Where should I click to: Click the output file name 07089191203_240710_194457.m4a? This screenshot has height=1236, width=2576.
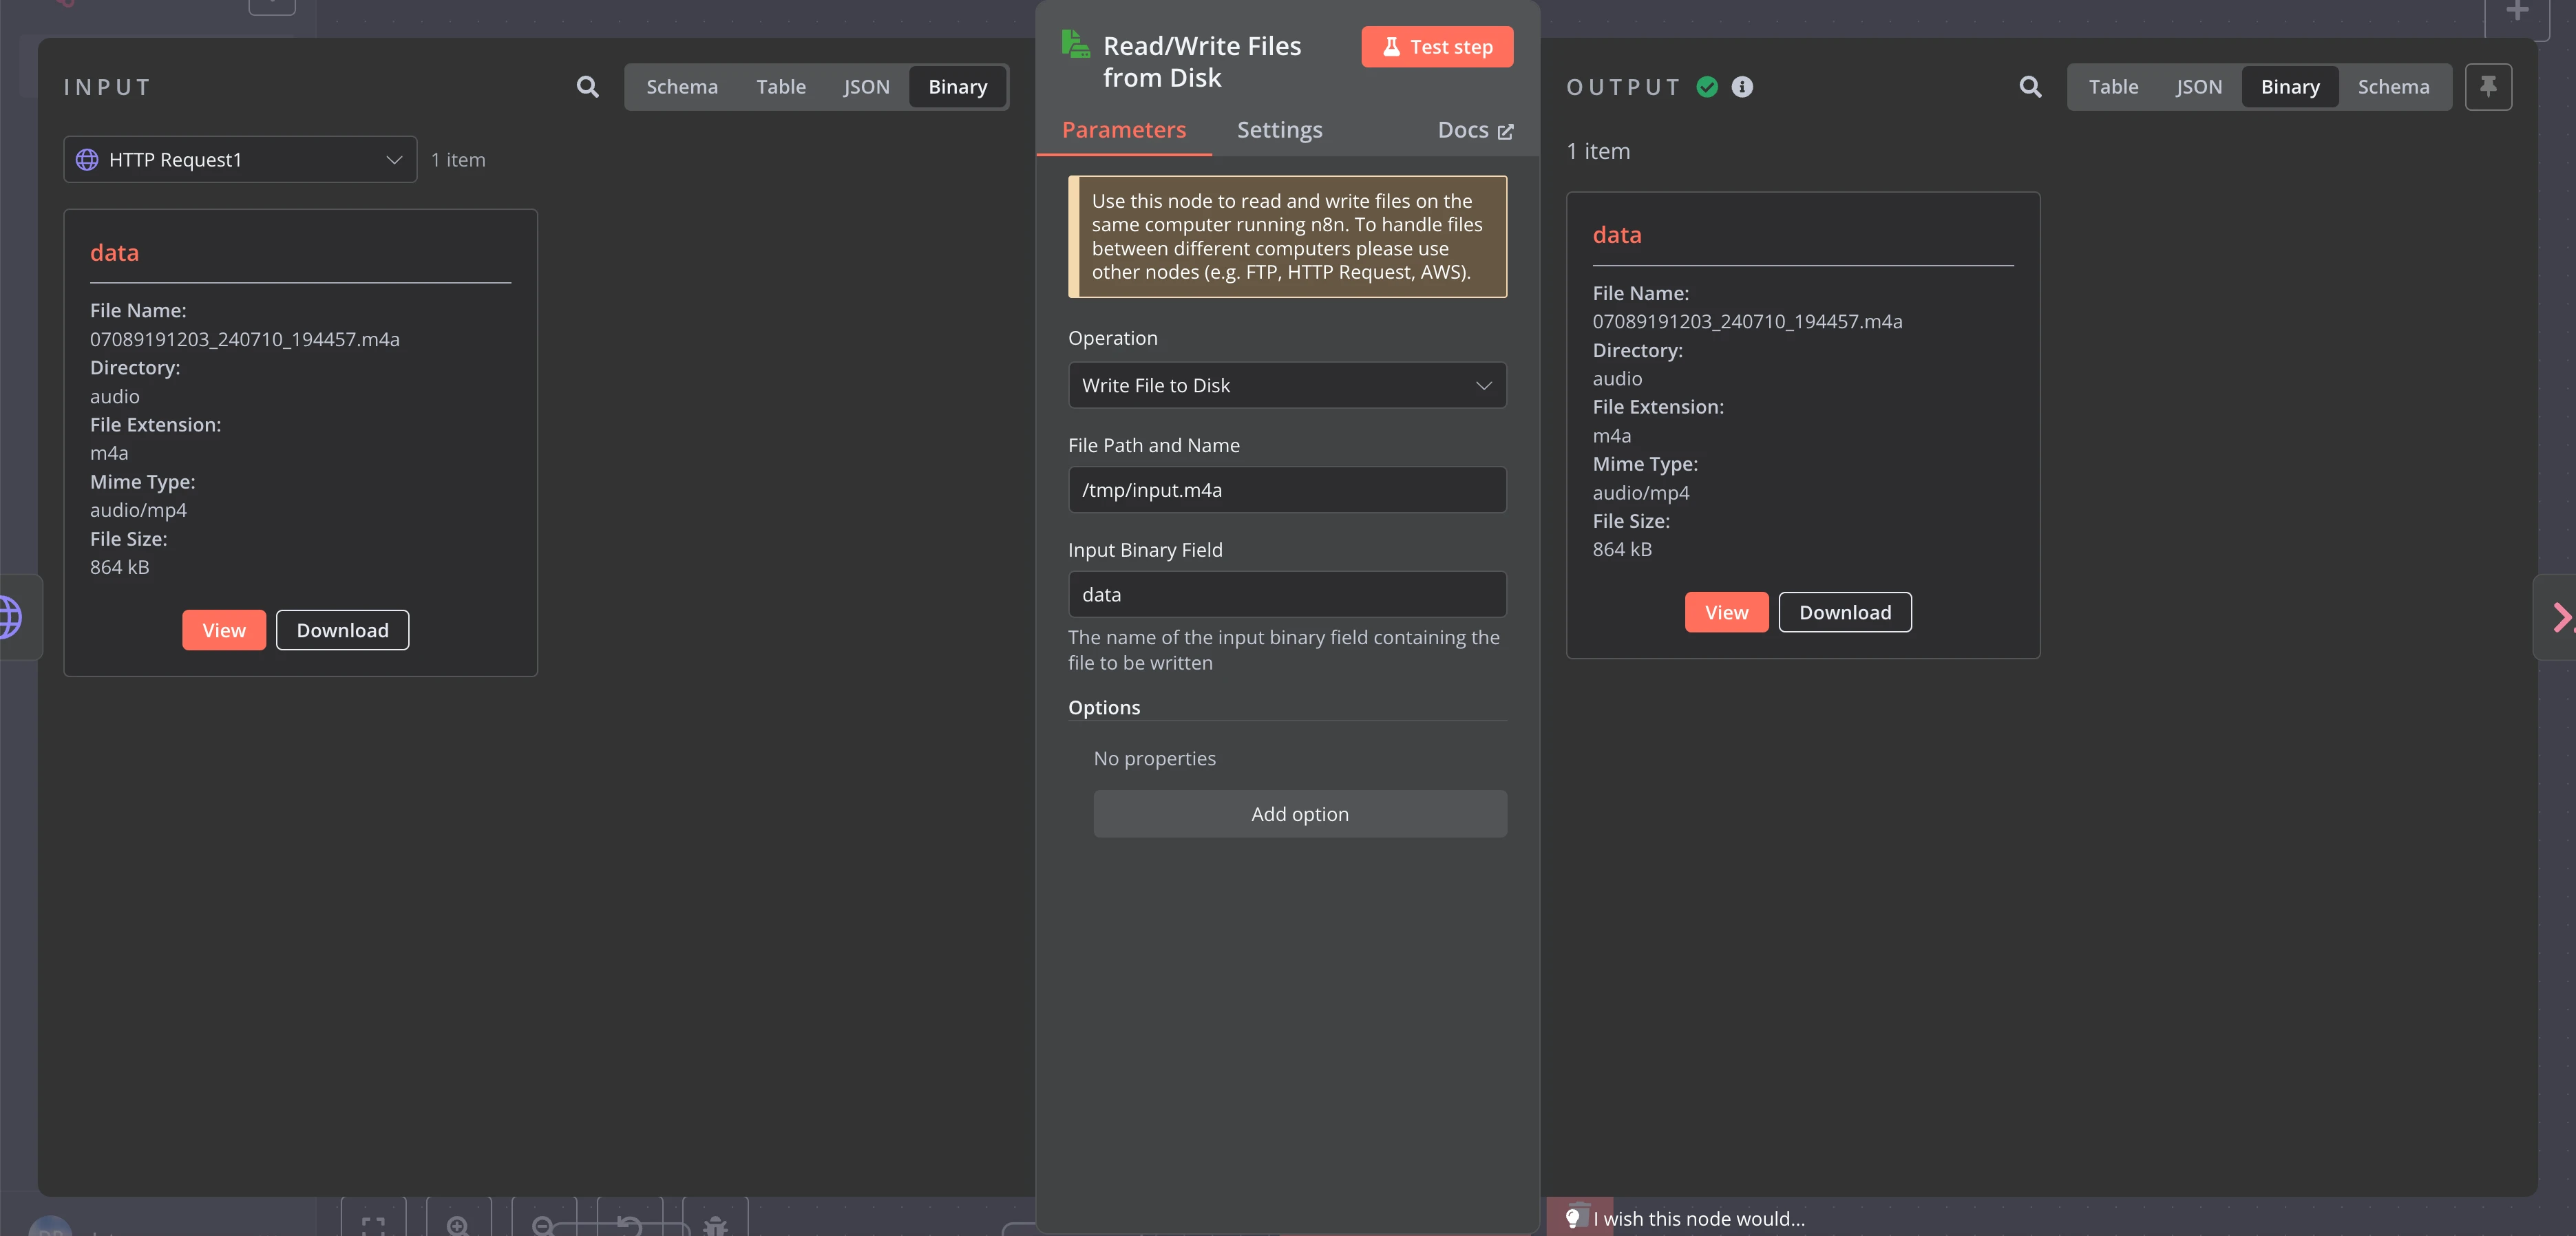click(x=1747, y=321)
